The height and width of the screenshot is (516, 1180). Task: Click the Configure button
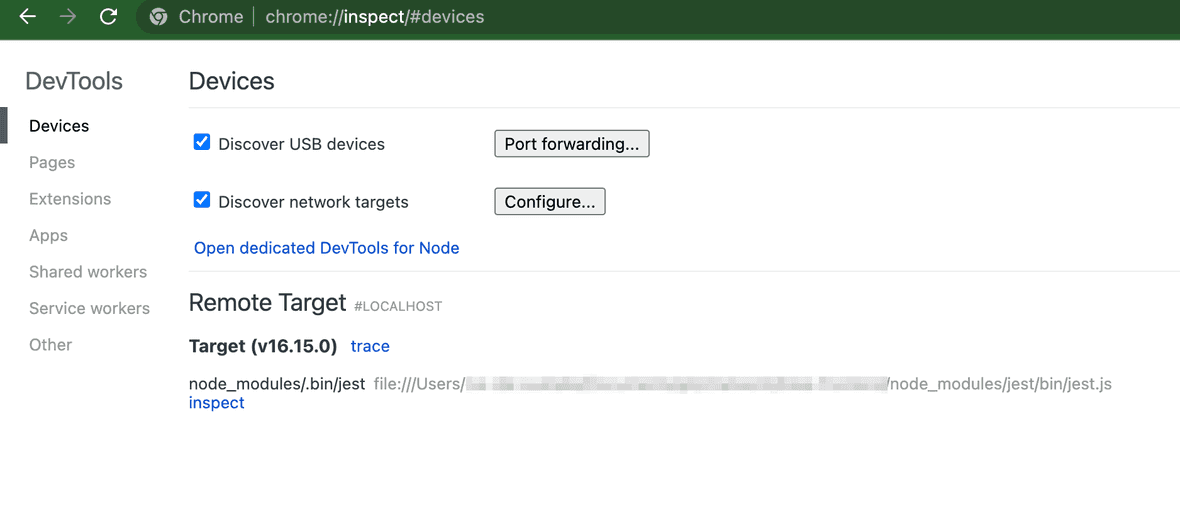(x=549, y=202)
